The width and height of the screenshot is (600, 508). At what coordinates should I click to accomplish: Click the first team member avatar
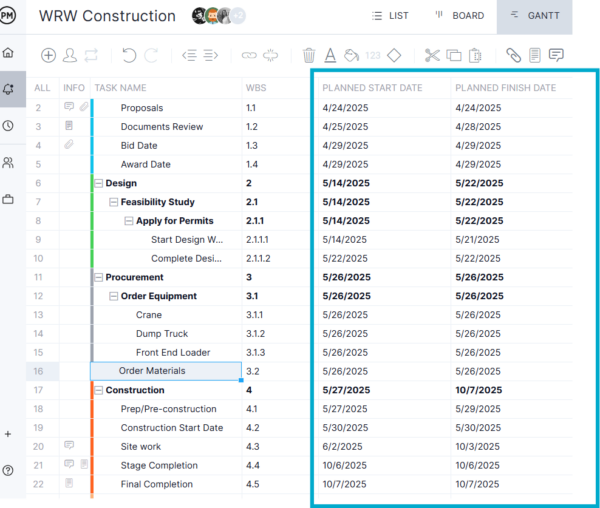199,16
